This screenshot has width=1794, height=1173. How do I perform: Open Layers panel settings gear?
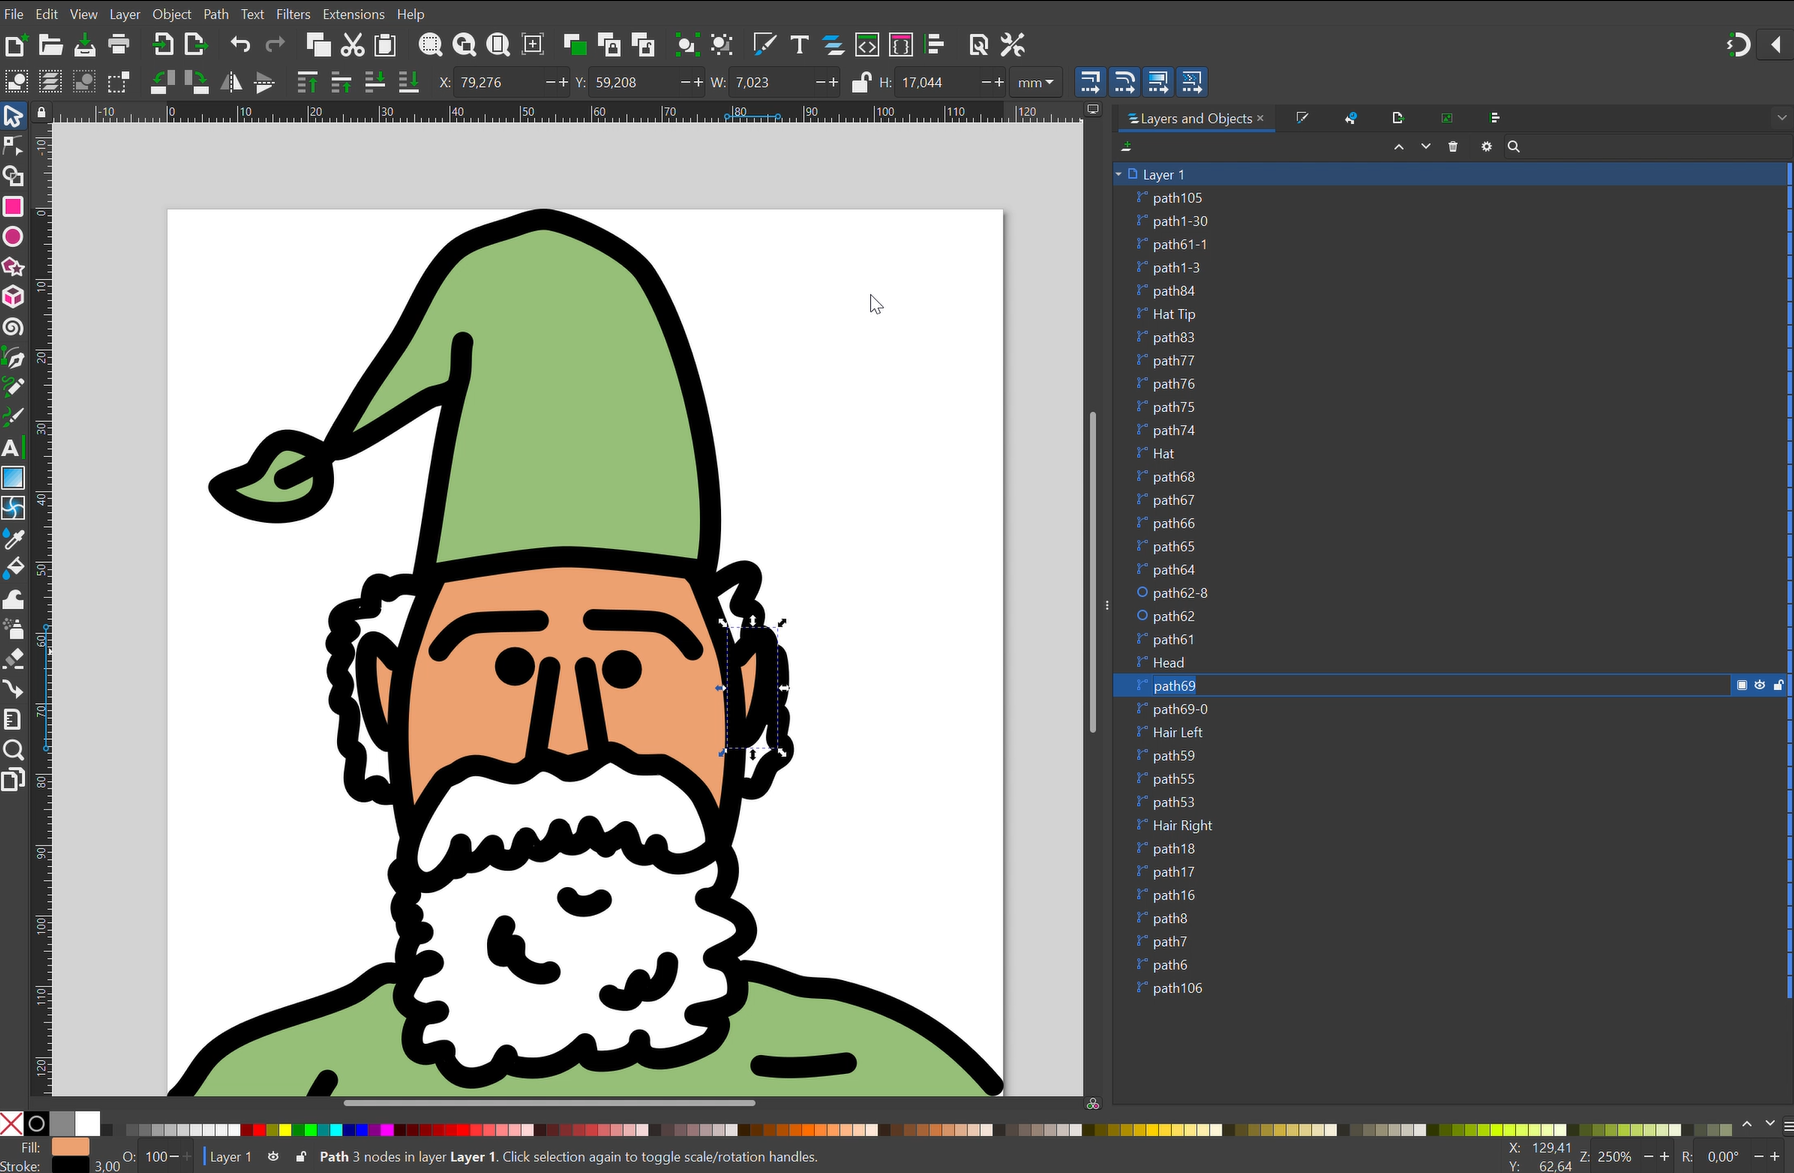(x=1486, y=146)
